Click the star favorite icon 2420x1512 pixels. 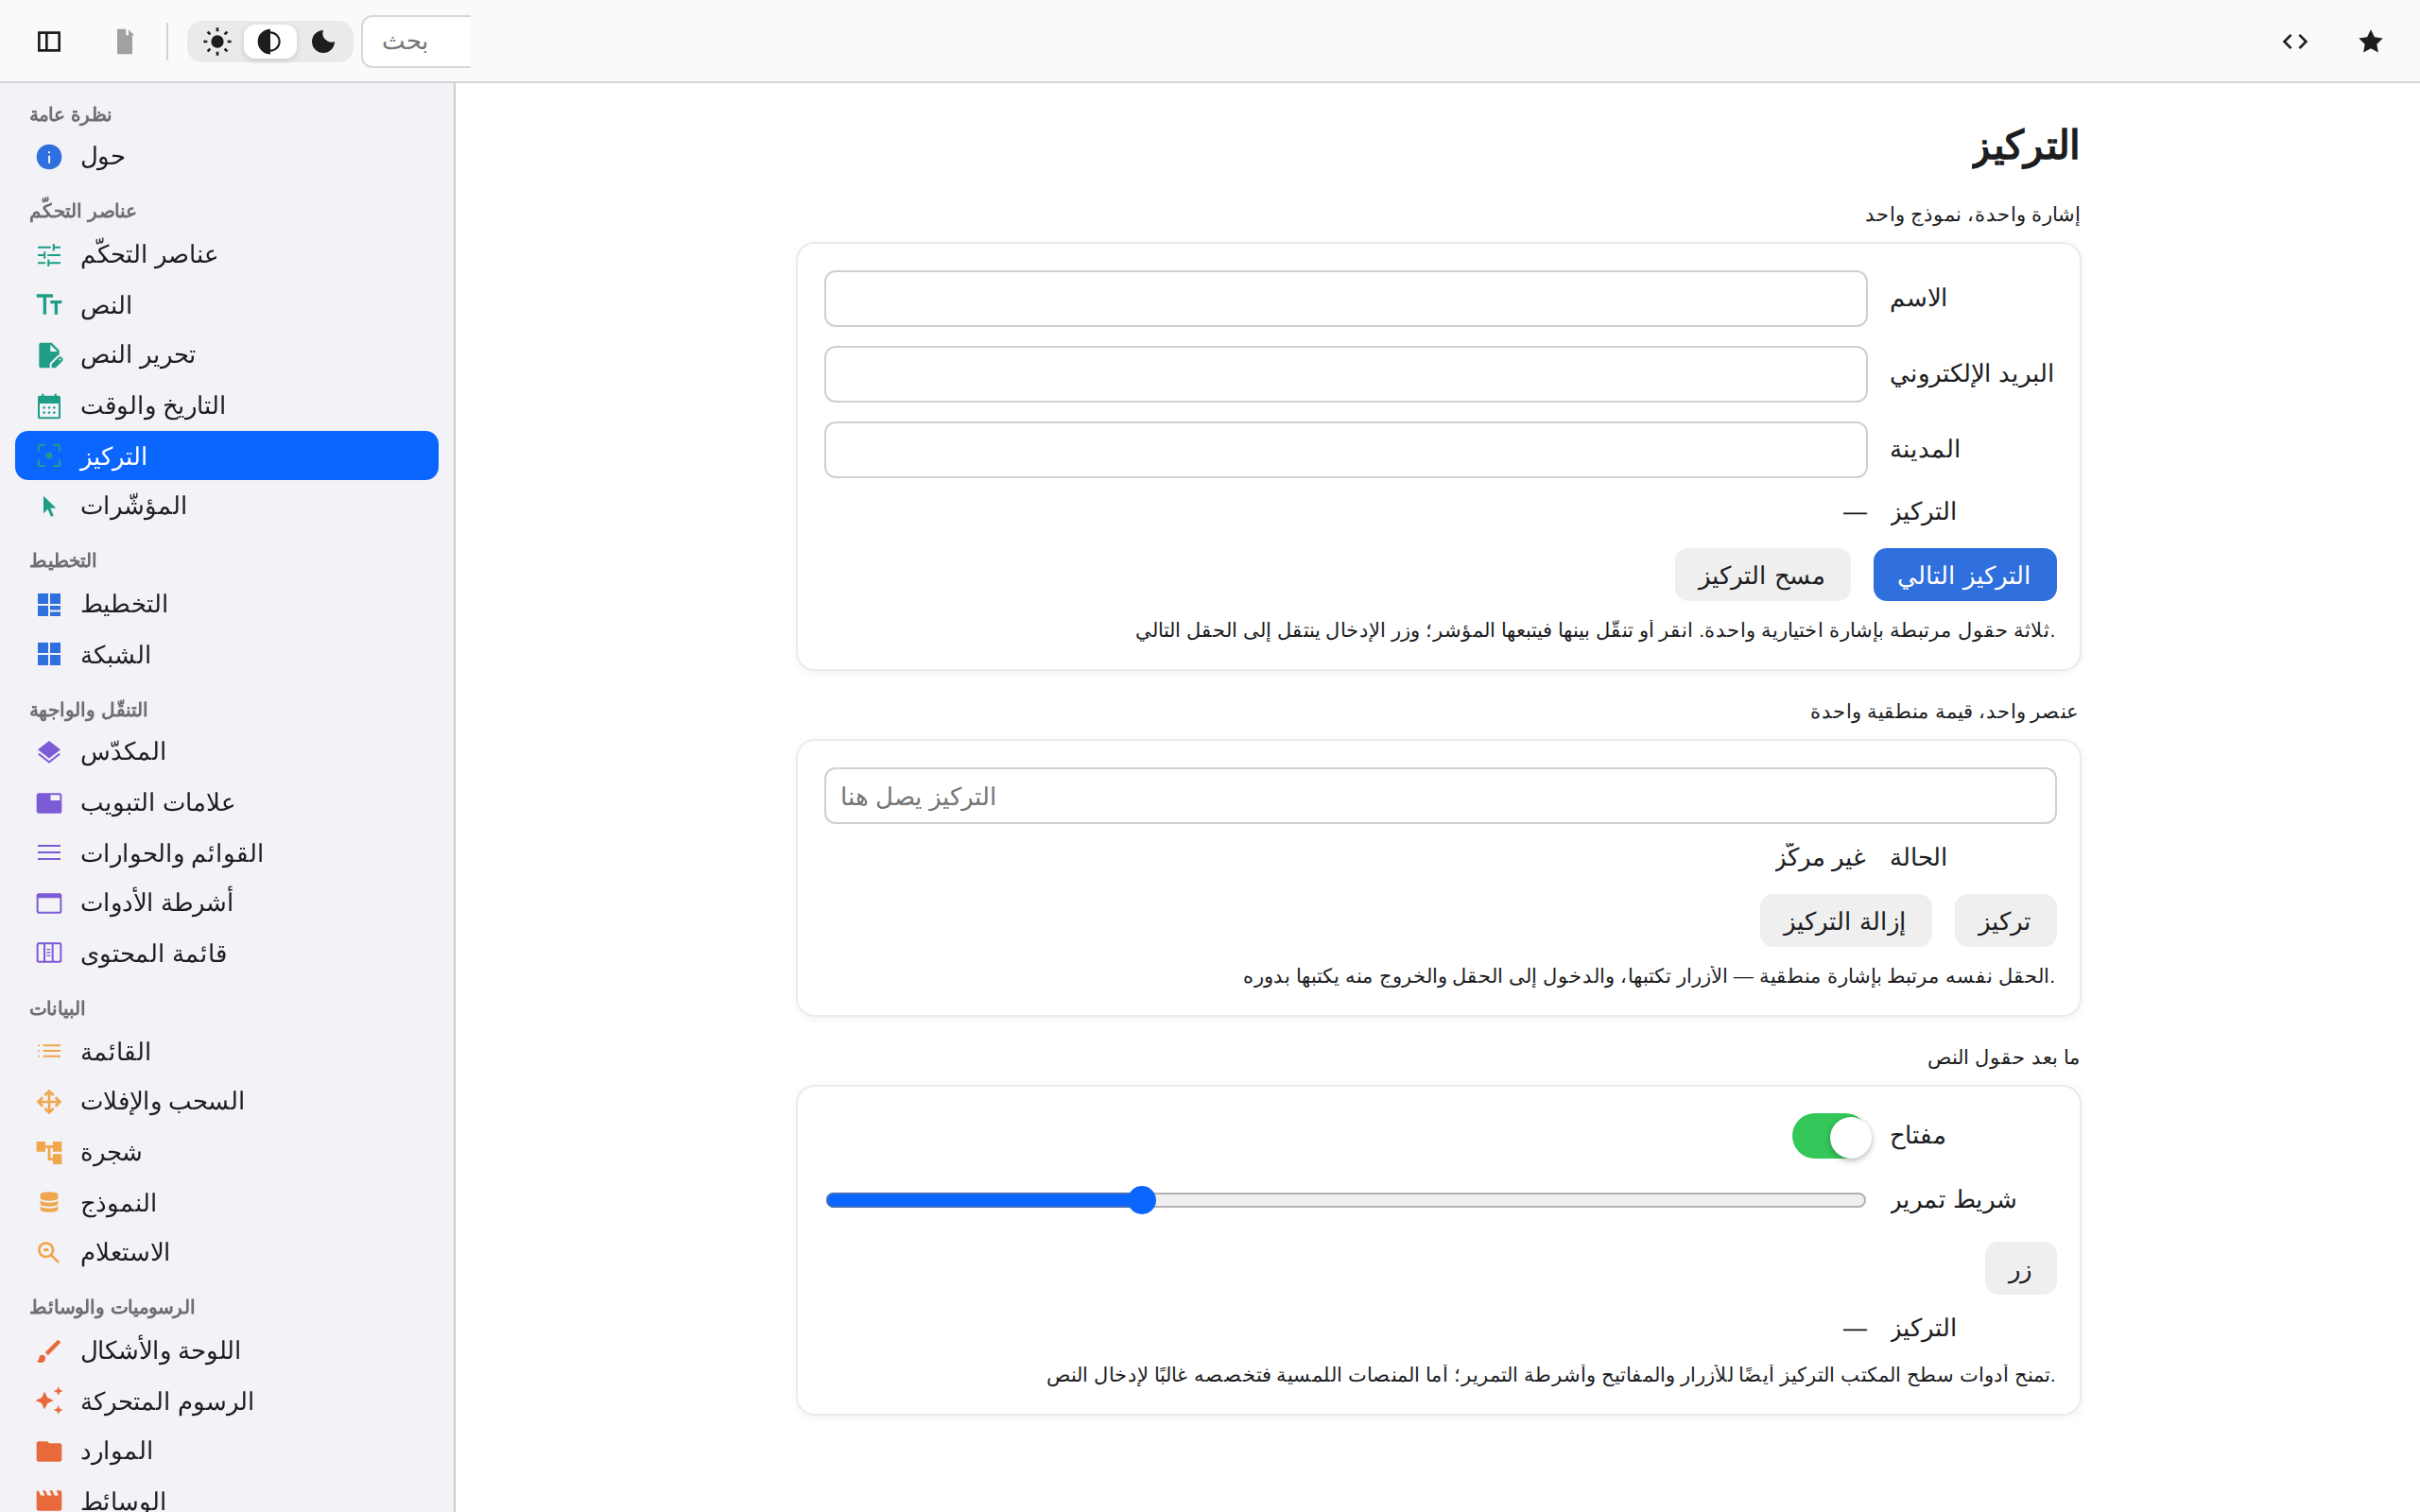tap(2371, 41)
